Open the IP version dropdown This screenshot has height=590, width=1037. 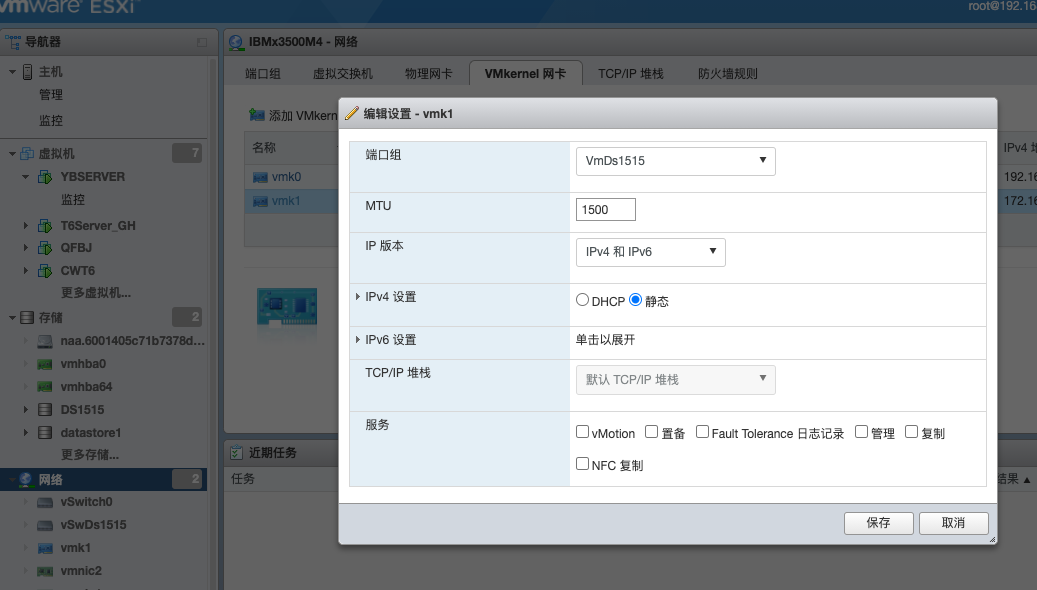[650, 252]
